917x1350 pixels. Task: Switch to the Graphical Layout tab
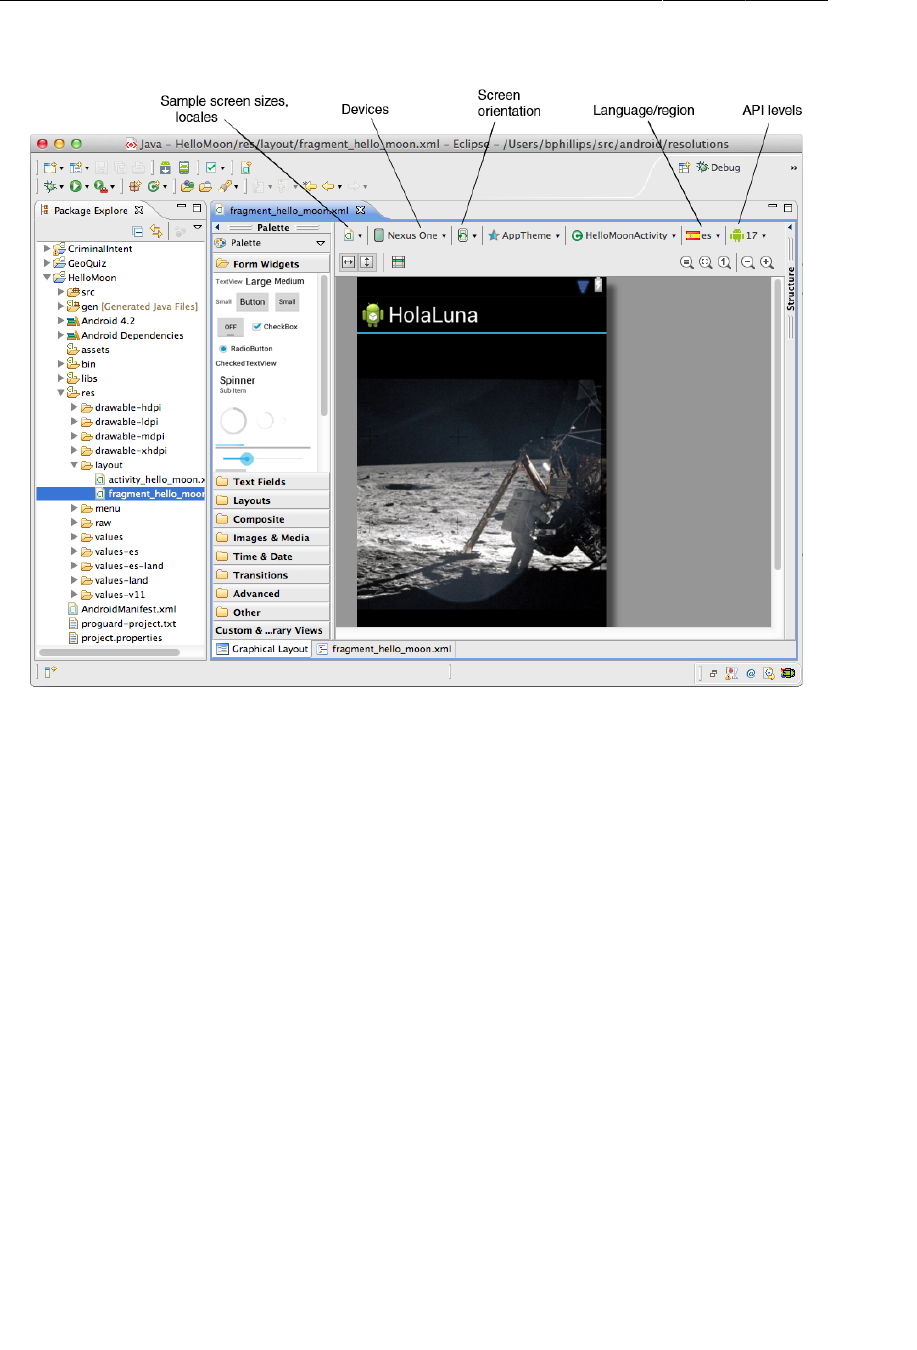[x=263, y=649]
